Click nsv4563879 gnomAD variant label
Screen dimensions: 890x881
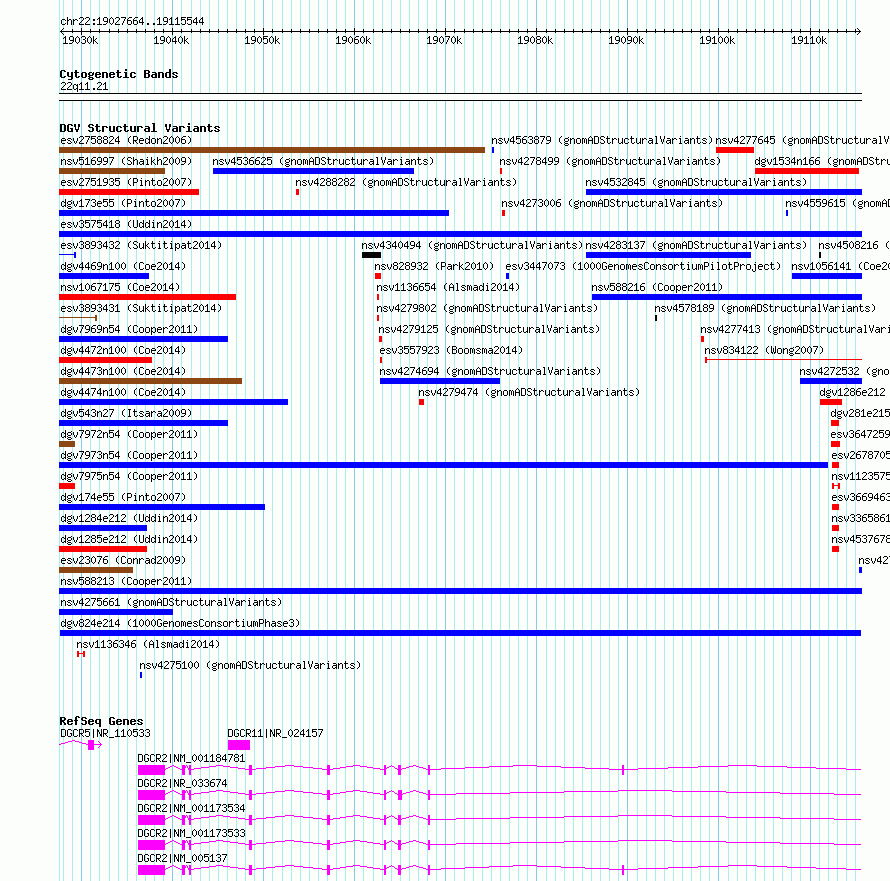(x=602, y=140)
